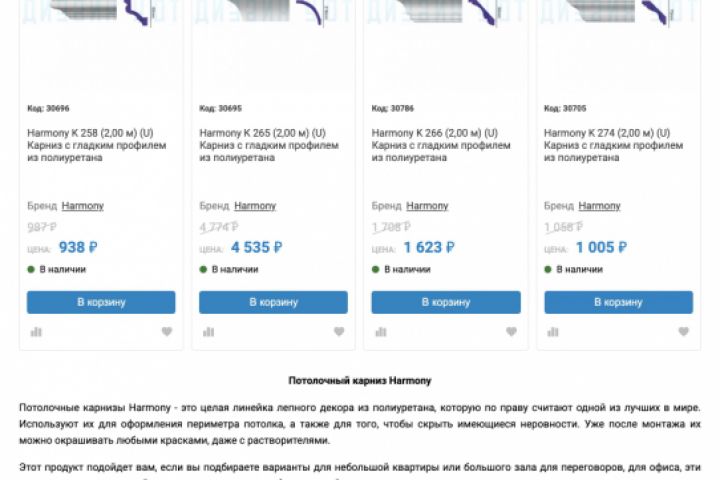Viewport: 720px width, 480px height.
Task: Add Harmony K 265 to cart
Action: pos(273,302)
